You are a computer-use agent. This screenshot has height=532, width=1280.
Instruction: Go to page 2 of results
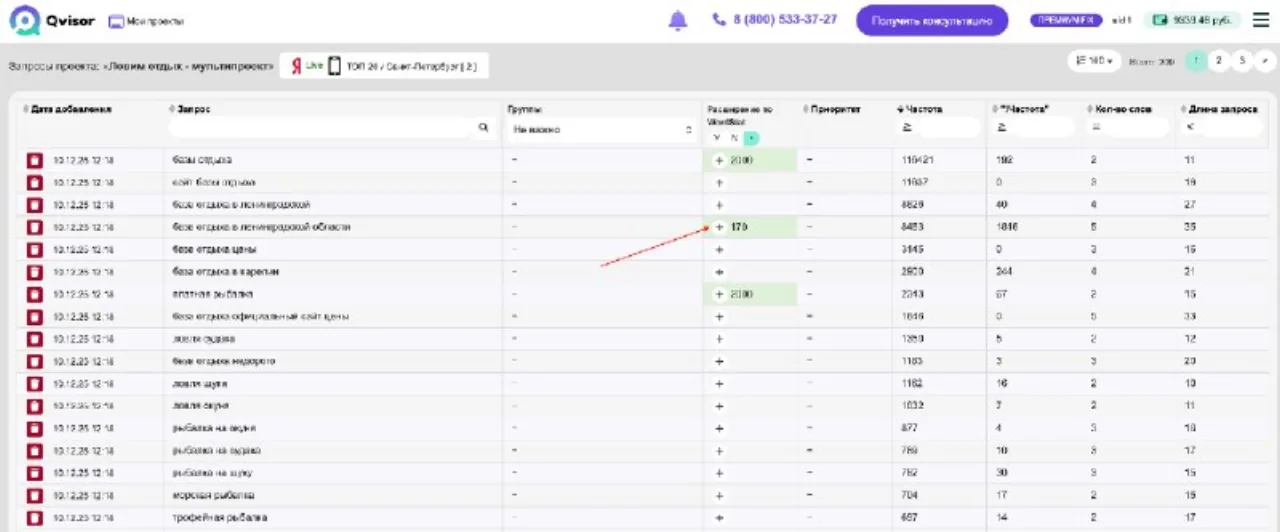point(1219,61)
